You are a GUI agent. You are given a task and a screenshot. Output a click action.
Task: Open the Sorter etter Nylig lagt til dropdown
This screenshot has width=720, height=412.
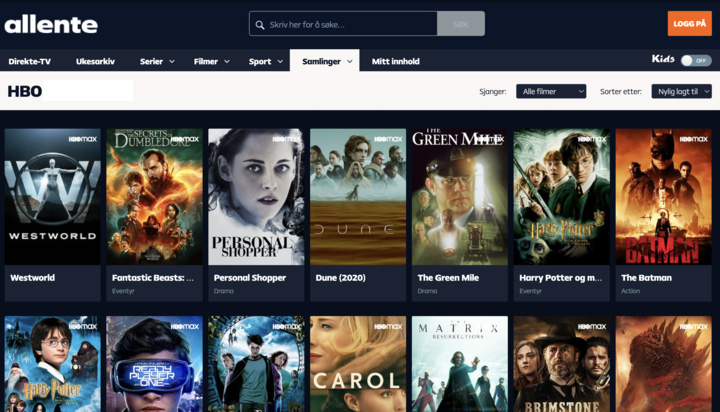(681, 91)
